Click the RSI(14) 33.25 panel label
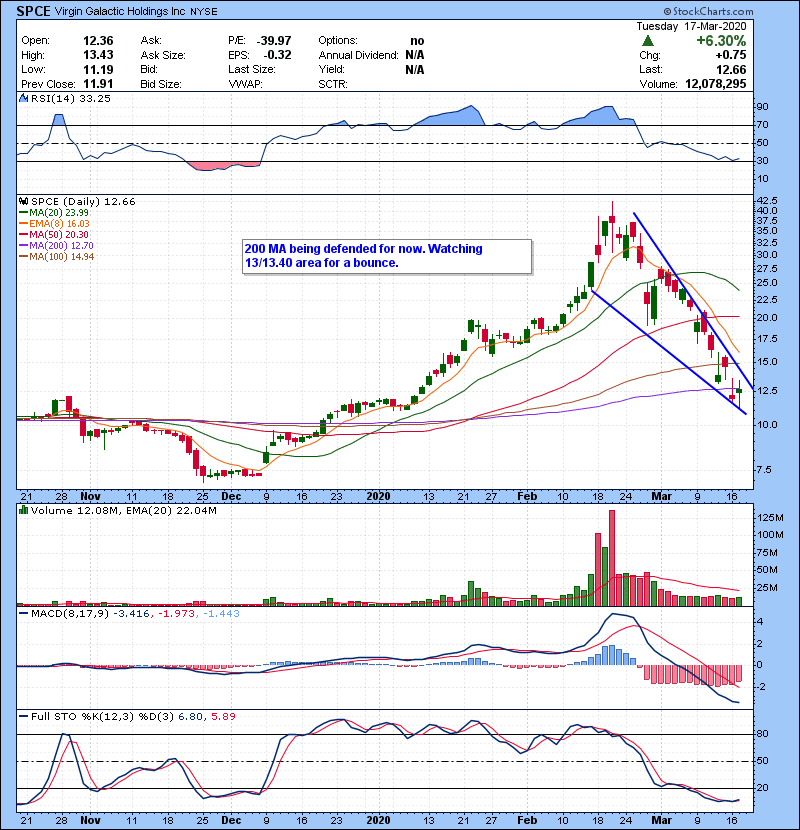800x830 pixels. point(70,98)
